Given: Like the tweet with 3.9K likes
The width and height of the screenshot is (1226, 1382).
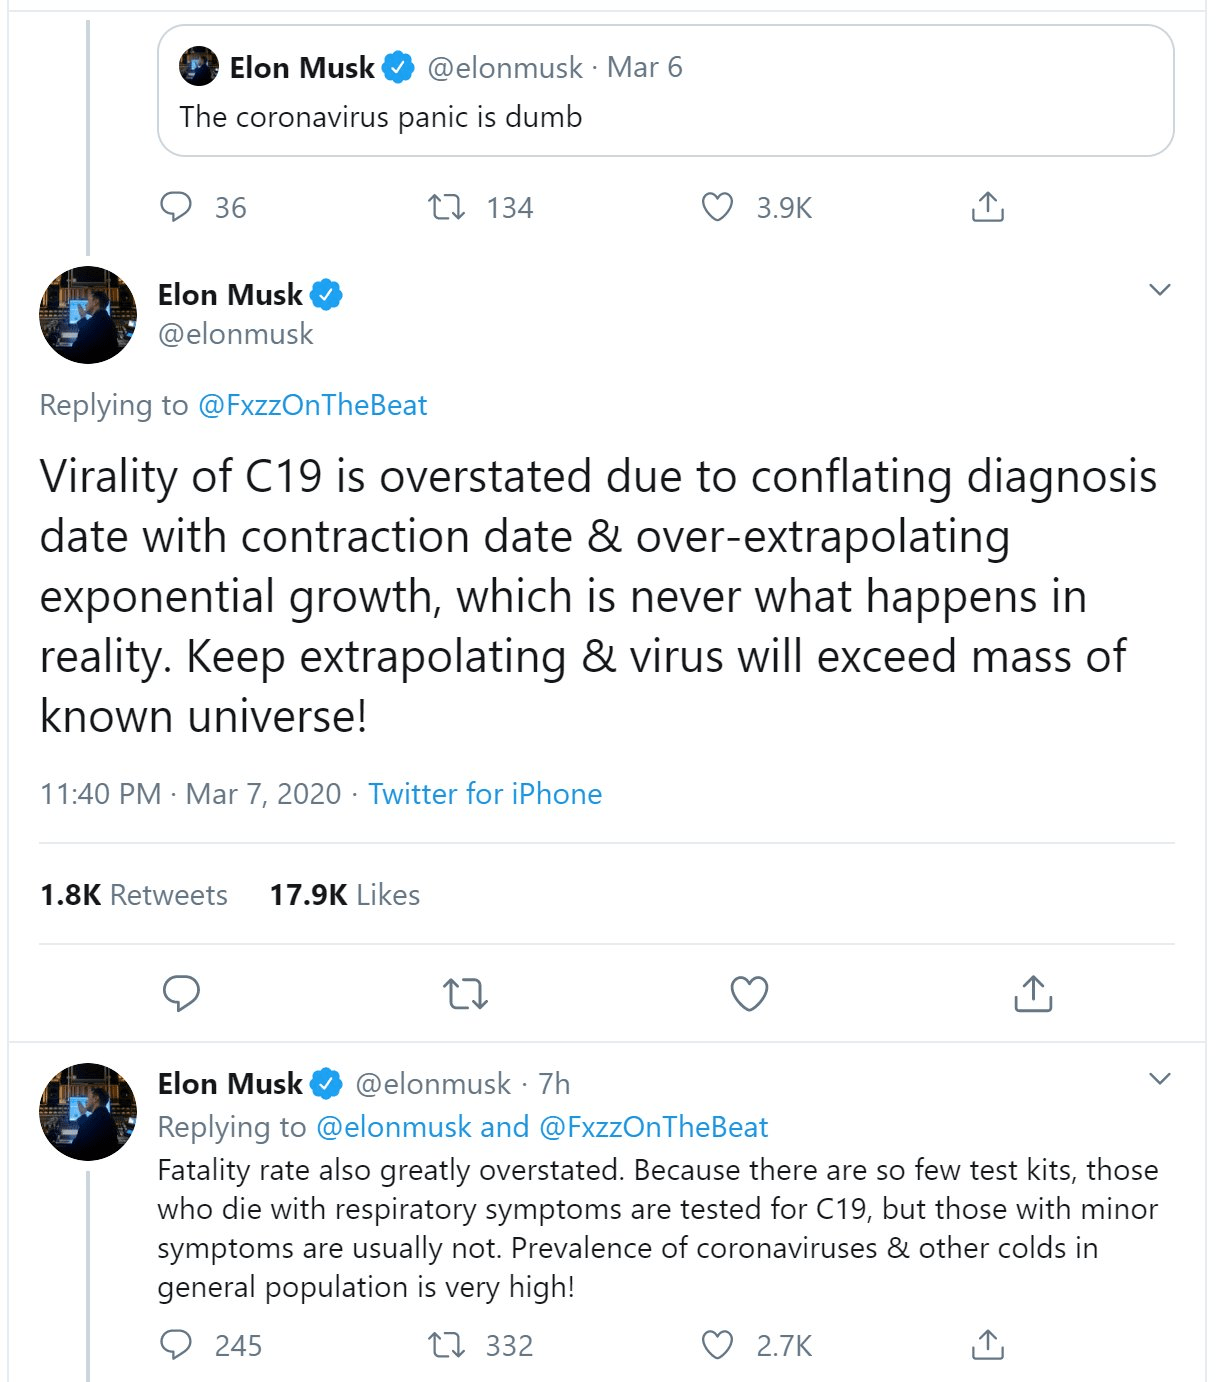Looking at the screenshot, I should click(717, 207).
